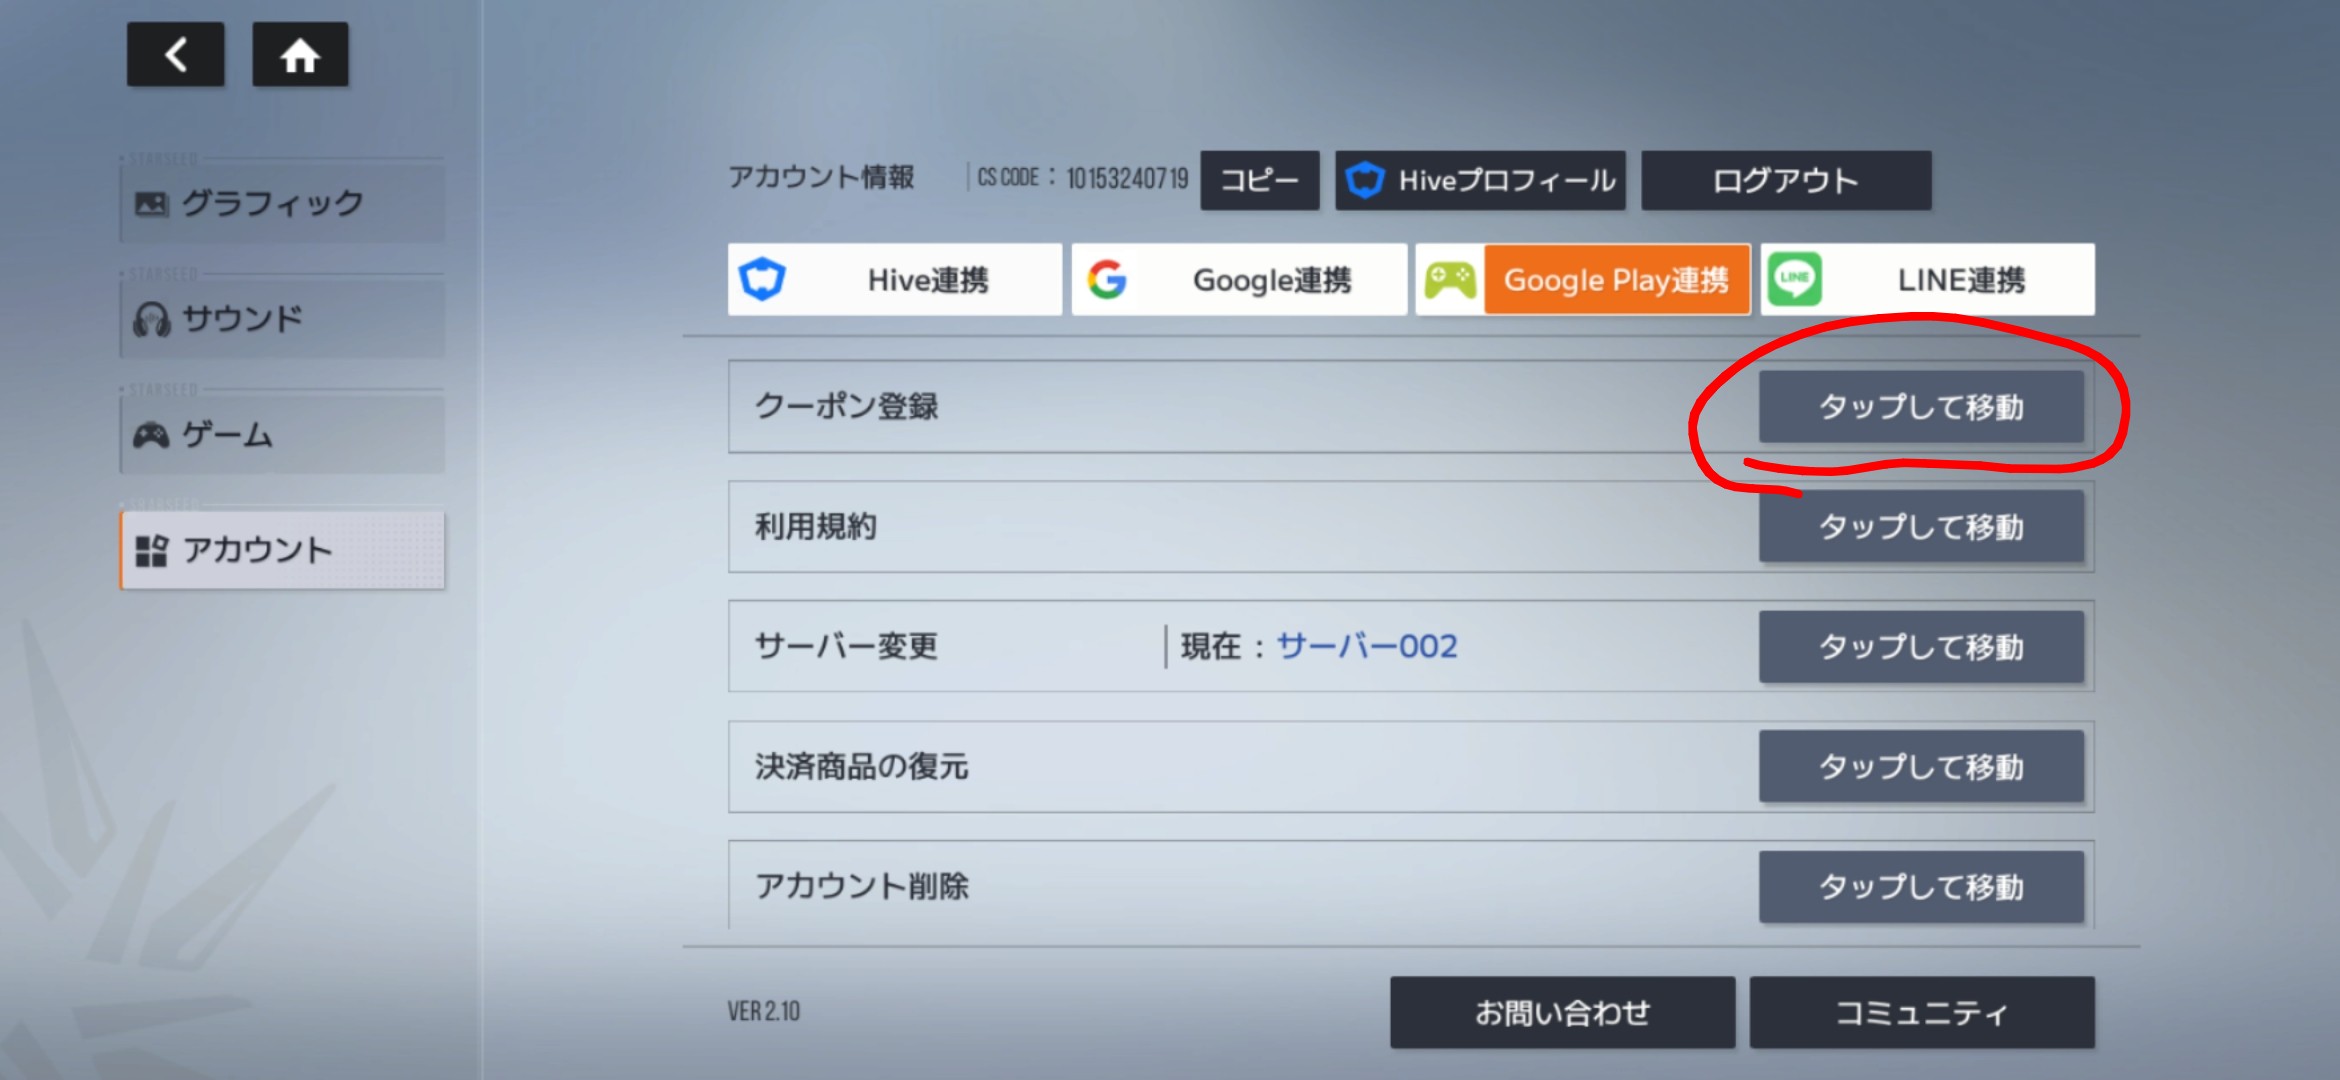Tap タップして移動 for サーバー変更
Viewport: 2340px width, 1080px height.
pos(1921,647)
